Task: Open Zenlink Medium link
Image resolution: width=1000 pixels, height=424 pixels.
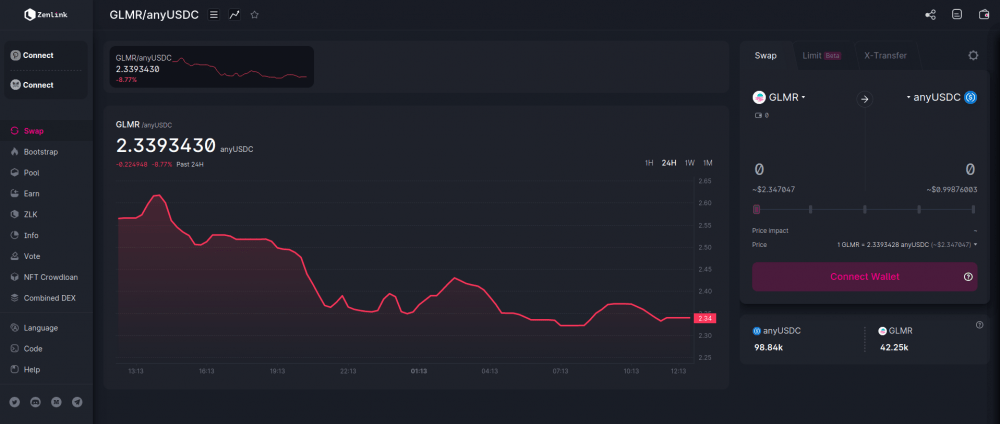Action: (56, 402)
